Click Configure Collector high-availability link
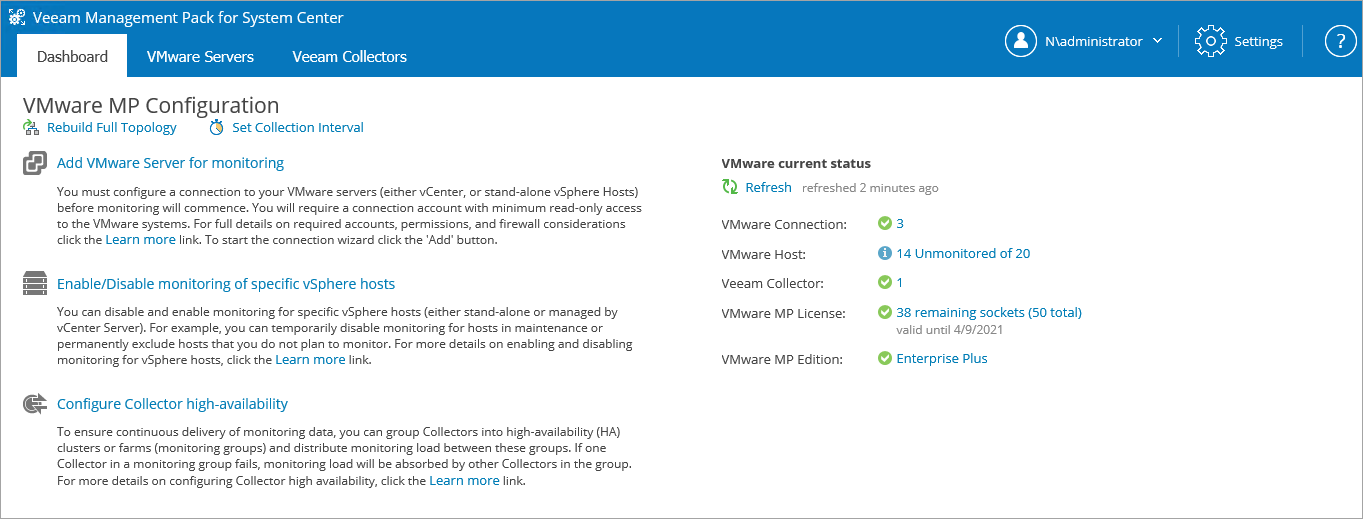 [x=172, y=404]
